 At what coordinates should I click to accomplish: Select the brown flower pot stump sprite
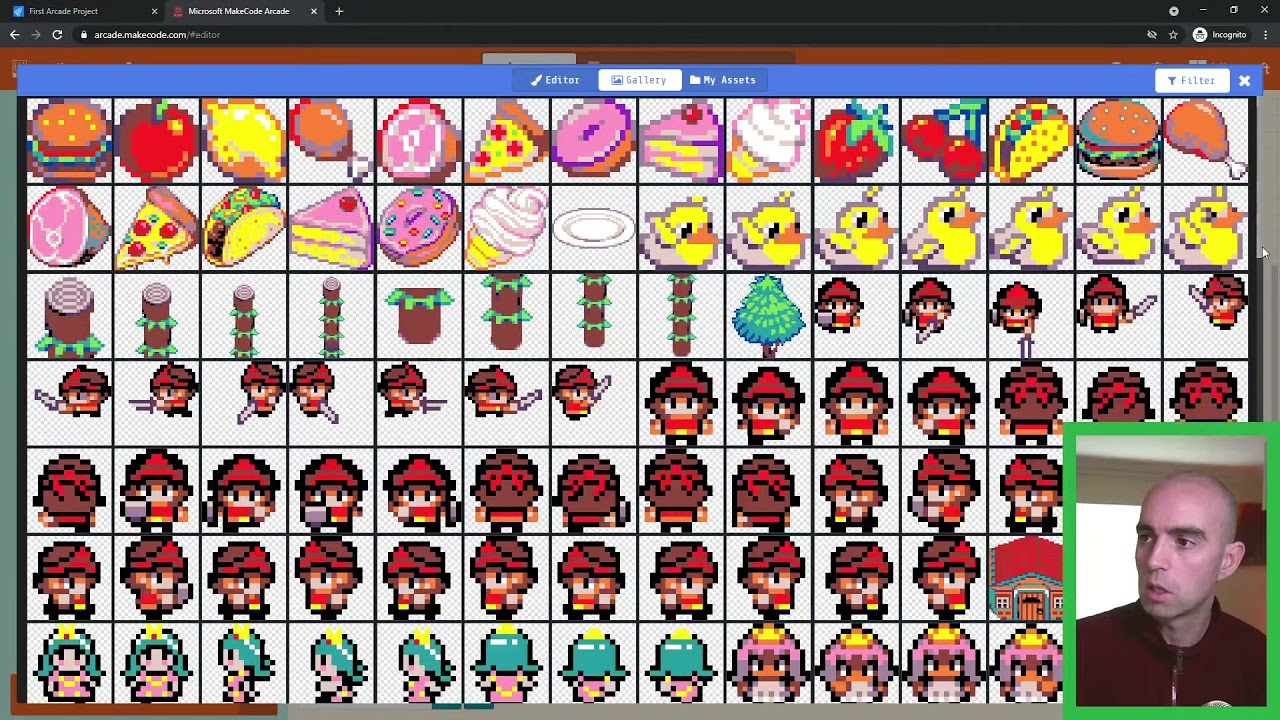click(x=419, y=315)
